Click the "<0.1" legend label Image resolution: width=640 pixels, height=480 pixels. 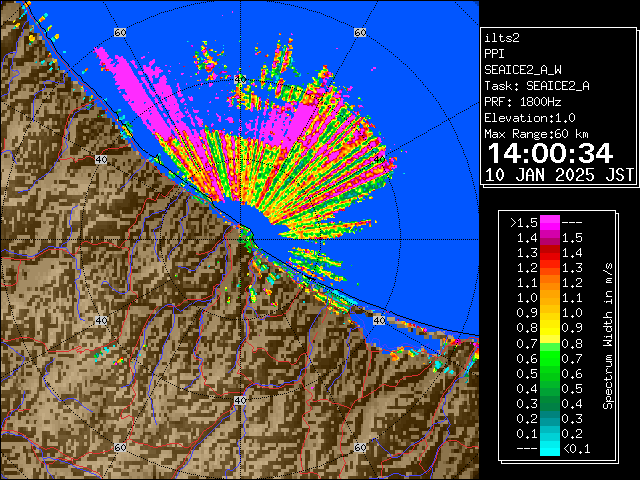click(576, 449)
